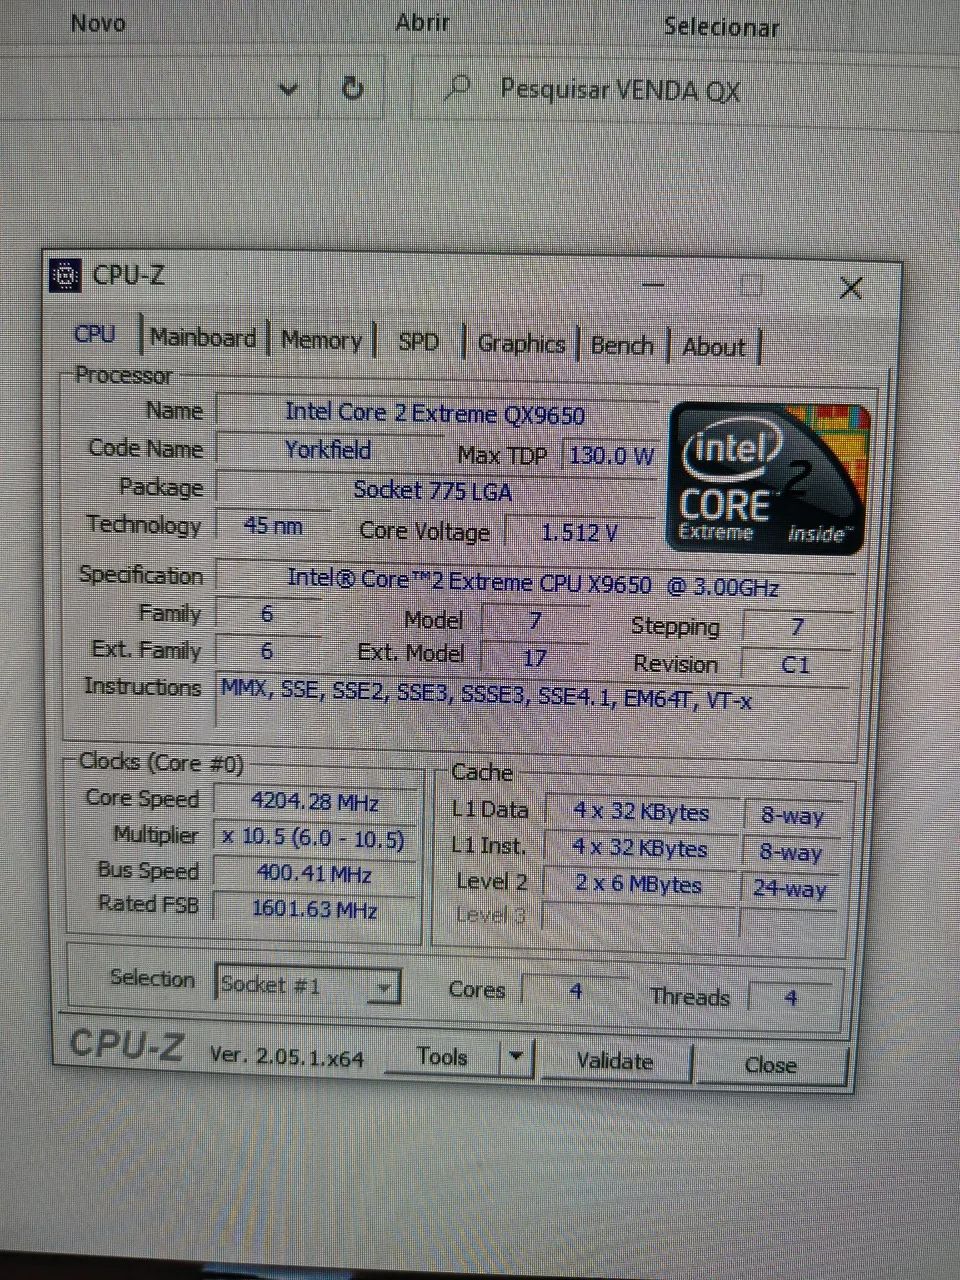This screenshot has width=960, height=1280.
Task: Click the CPU-Z app icon in title bar
Action: pyautogui.click(x=65, y=275)
